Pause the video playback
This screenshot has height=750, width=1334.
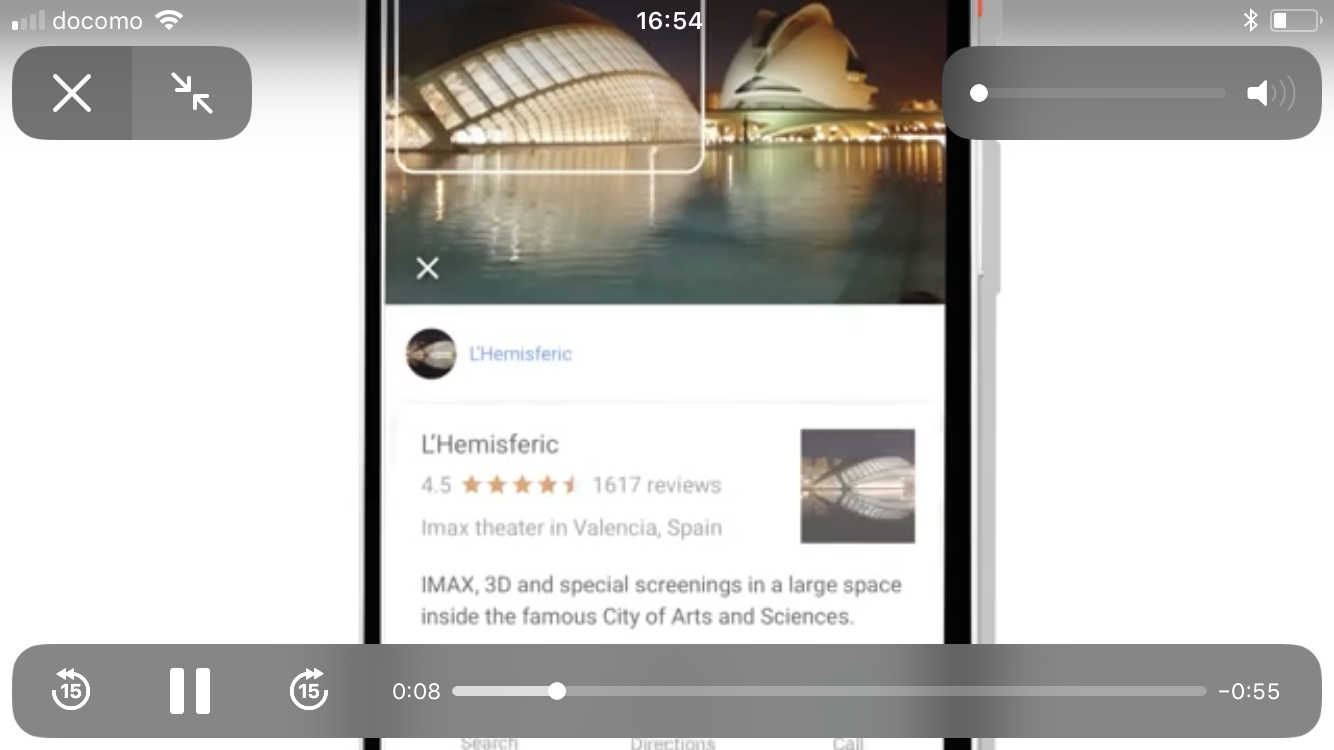[190, 690]
